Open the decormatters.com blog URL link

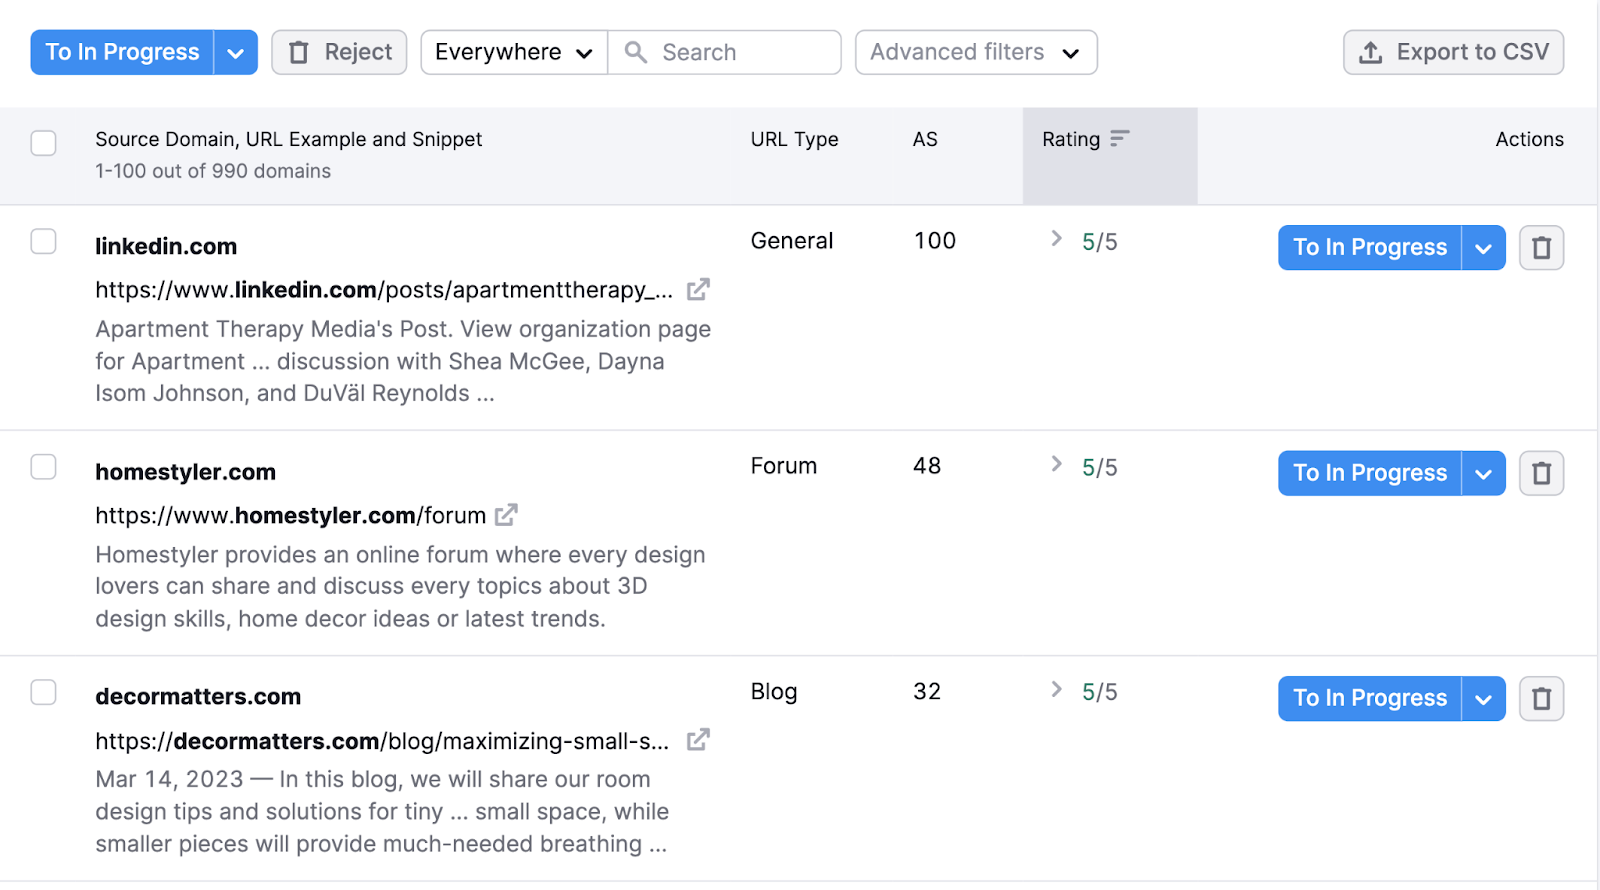click(382, 741)
